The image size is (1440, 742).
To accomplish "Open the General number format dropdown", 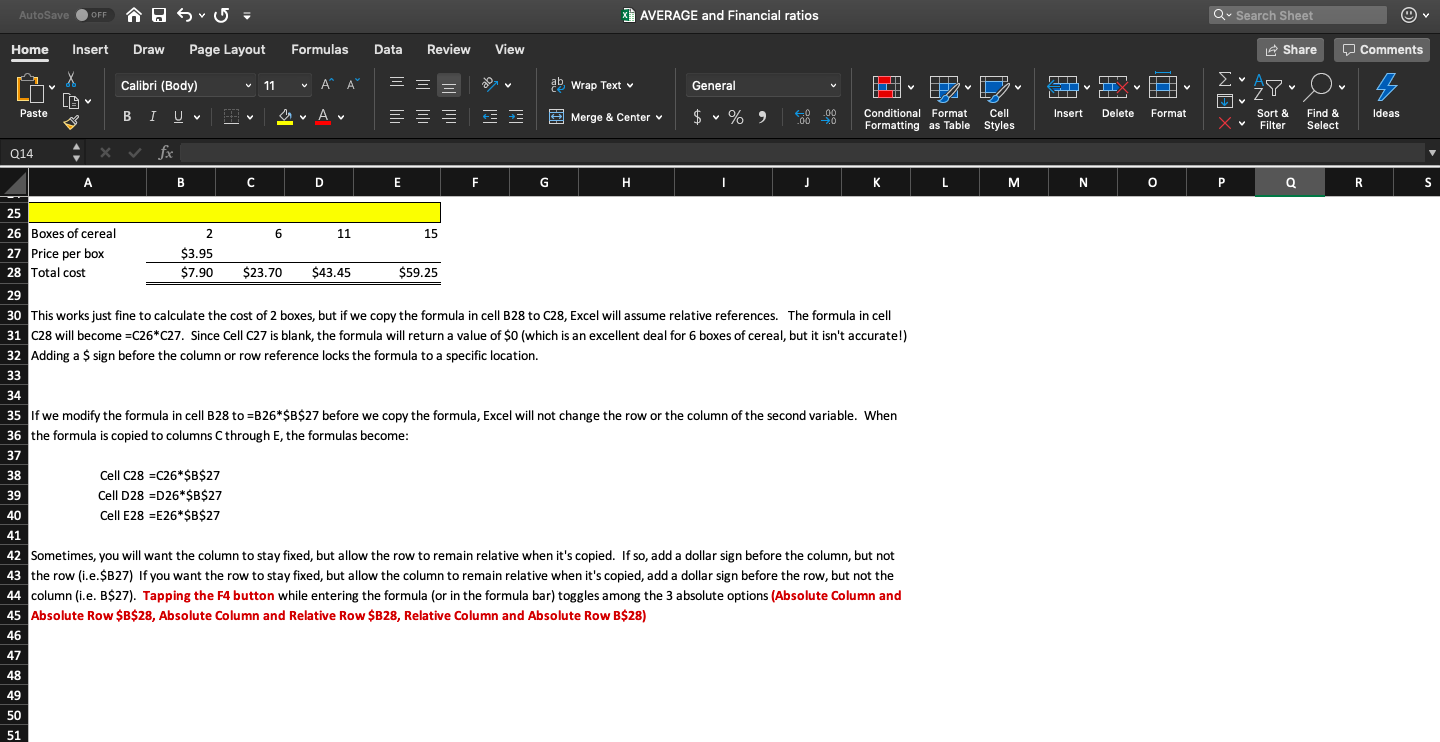I will point(762,85).
